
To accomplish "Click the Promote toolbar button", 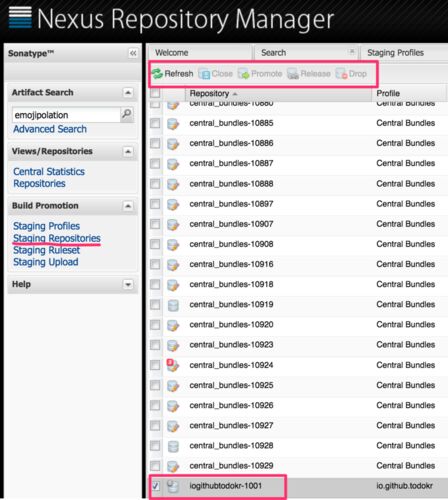I will pyautogui.click(x=260, y=74).
